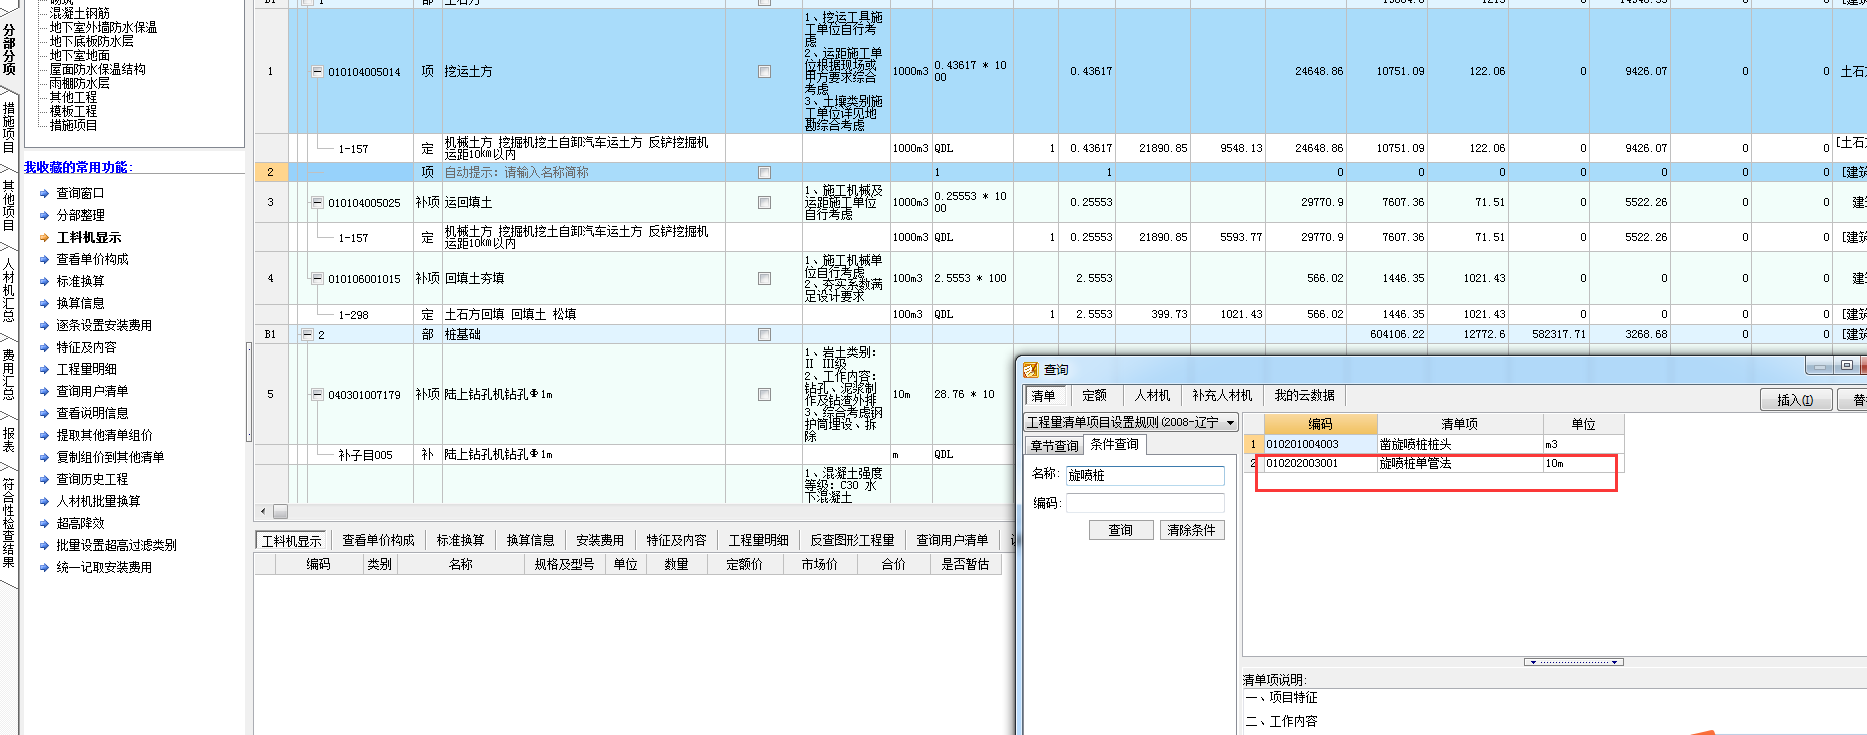Collapse item 010104005014 挖运土方
Viewport: 1867px width, 735px height.
click(317, 72)
